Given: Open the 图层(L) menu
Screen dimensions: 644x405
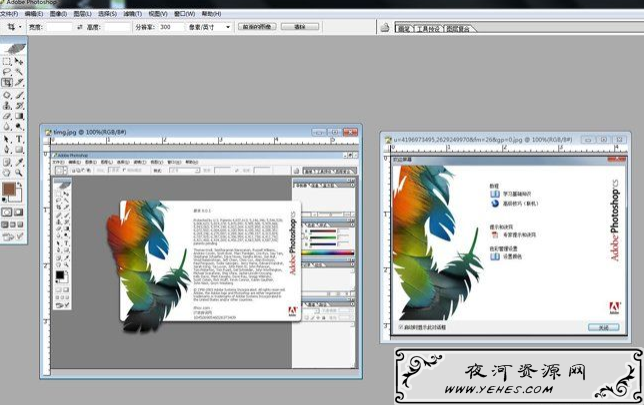Looking at the screenshot, I should (83, 14).
